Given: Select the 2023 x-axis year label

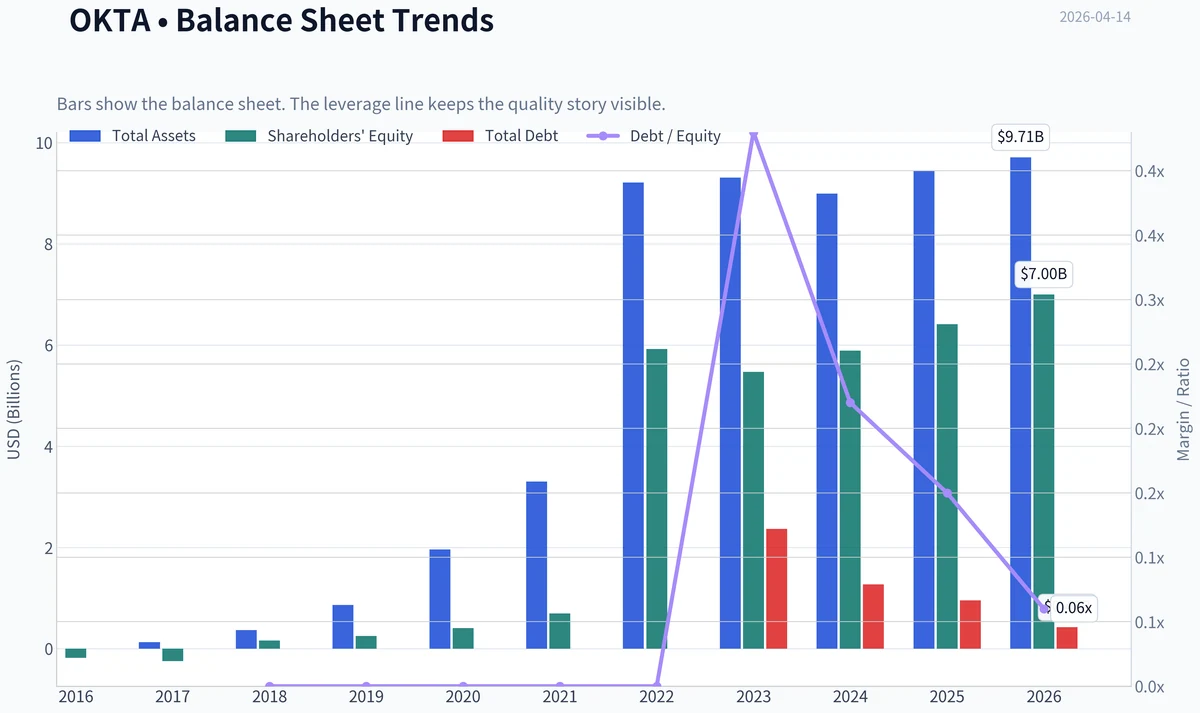Looking at the screenshot, I should click(x=753, y=697).
